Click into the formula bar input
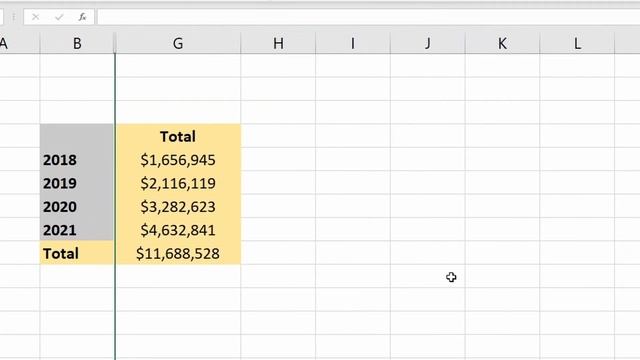This screenshot has height=360, width=640. coord(369,17)
